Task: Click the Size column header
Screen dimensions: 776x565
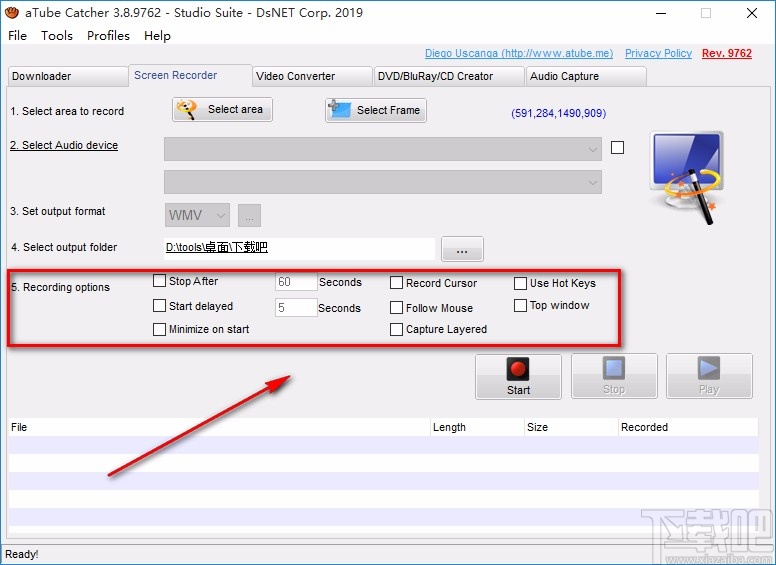Action: click(x=571, y=427)
